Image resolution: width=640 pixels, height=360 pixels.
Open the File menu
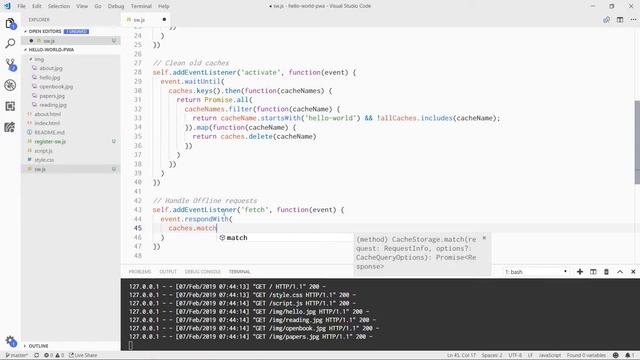click(21, 6)
